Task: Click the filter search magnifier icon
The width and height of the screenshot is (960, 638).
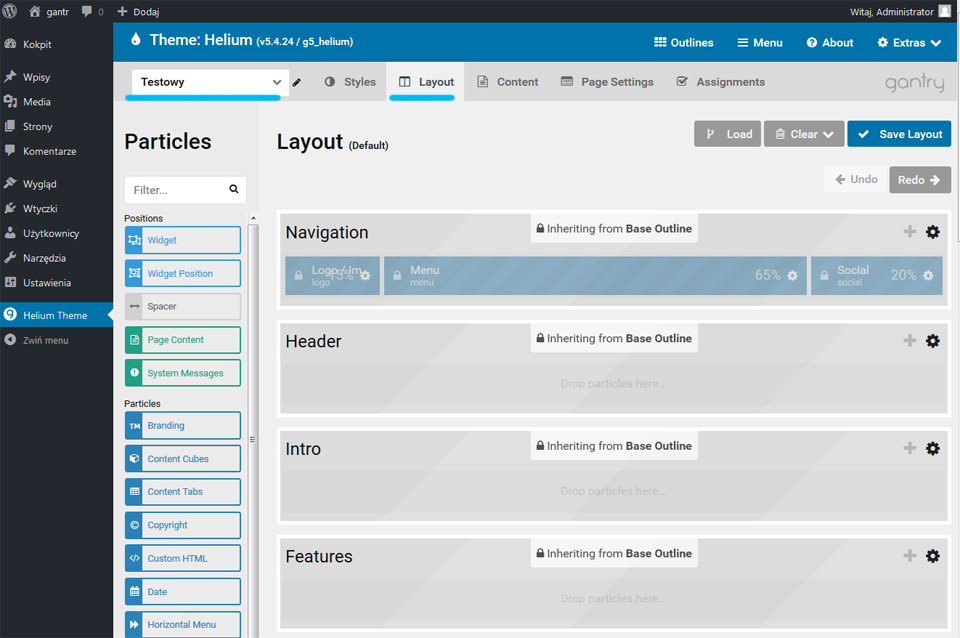Action: pyautogui.click(x=234, y=189)
